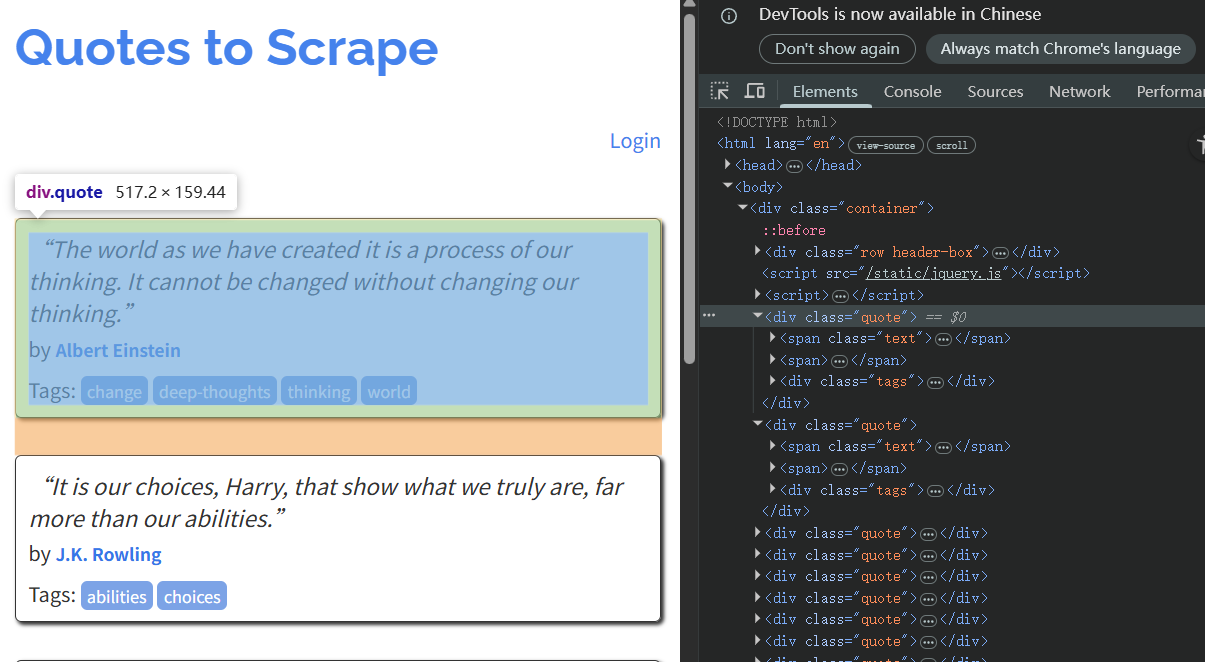
Task: Expand span text in selected quote
Action: pos(773,337)
